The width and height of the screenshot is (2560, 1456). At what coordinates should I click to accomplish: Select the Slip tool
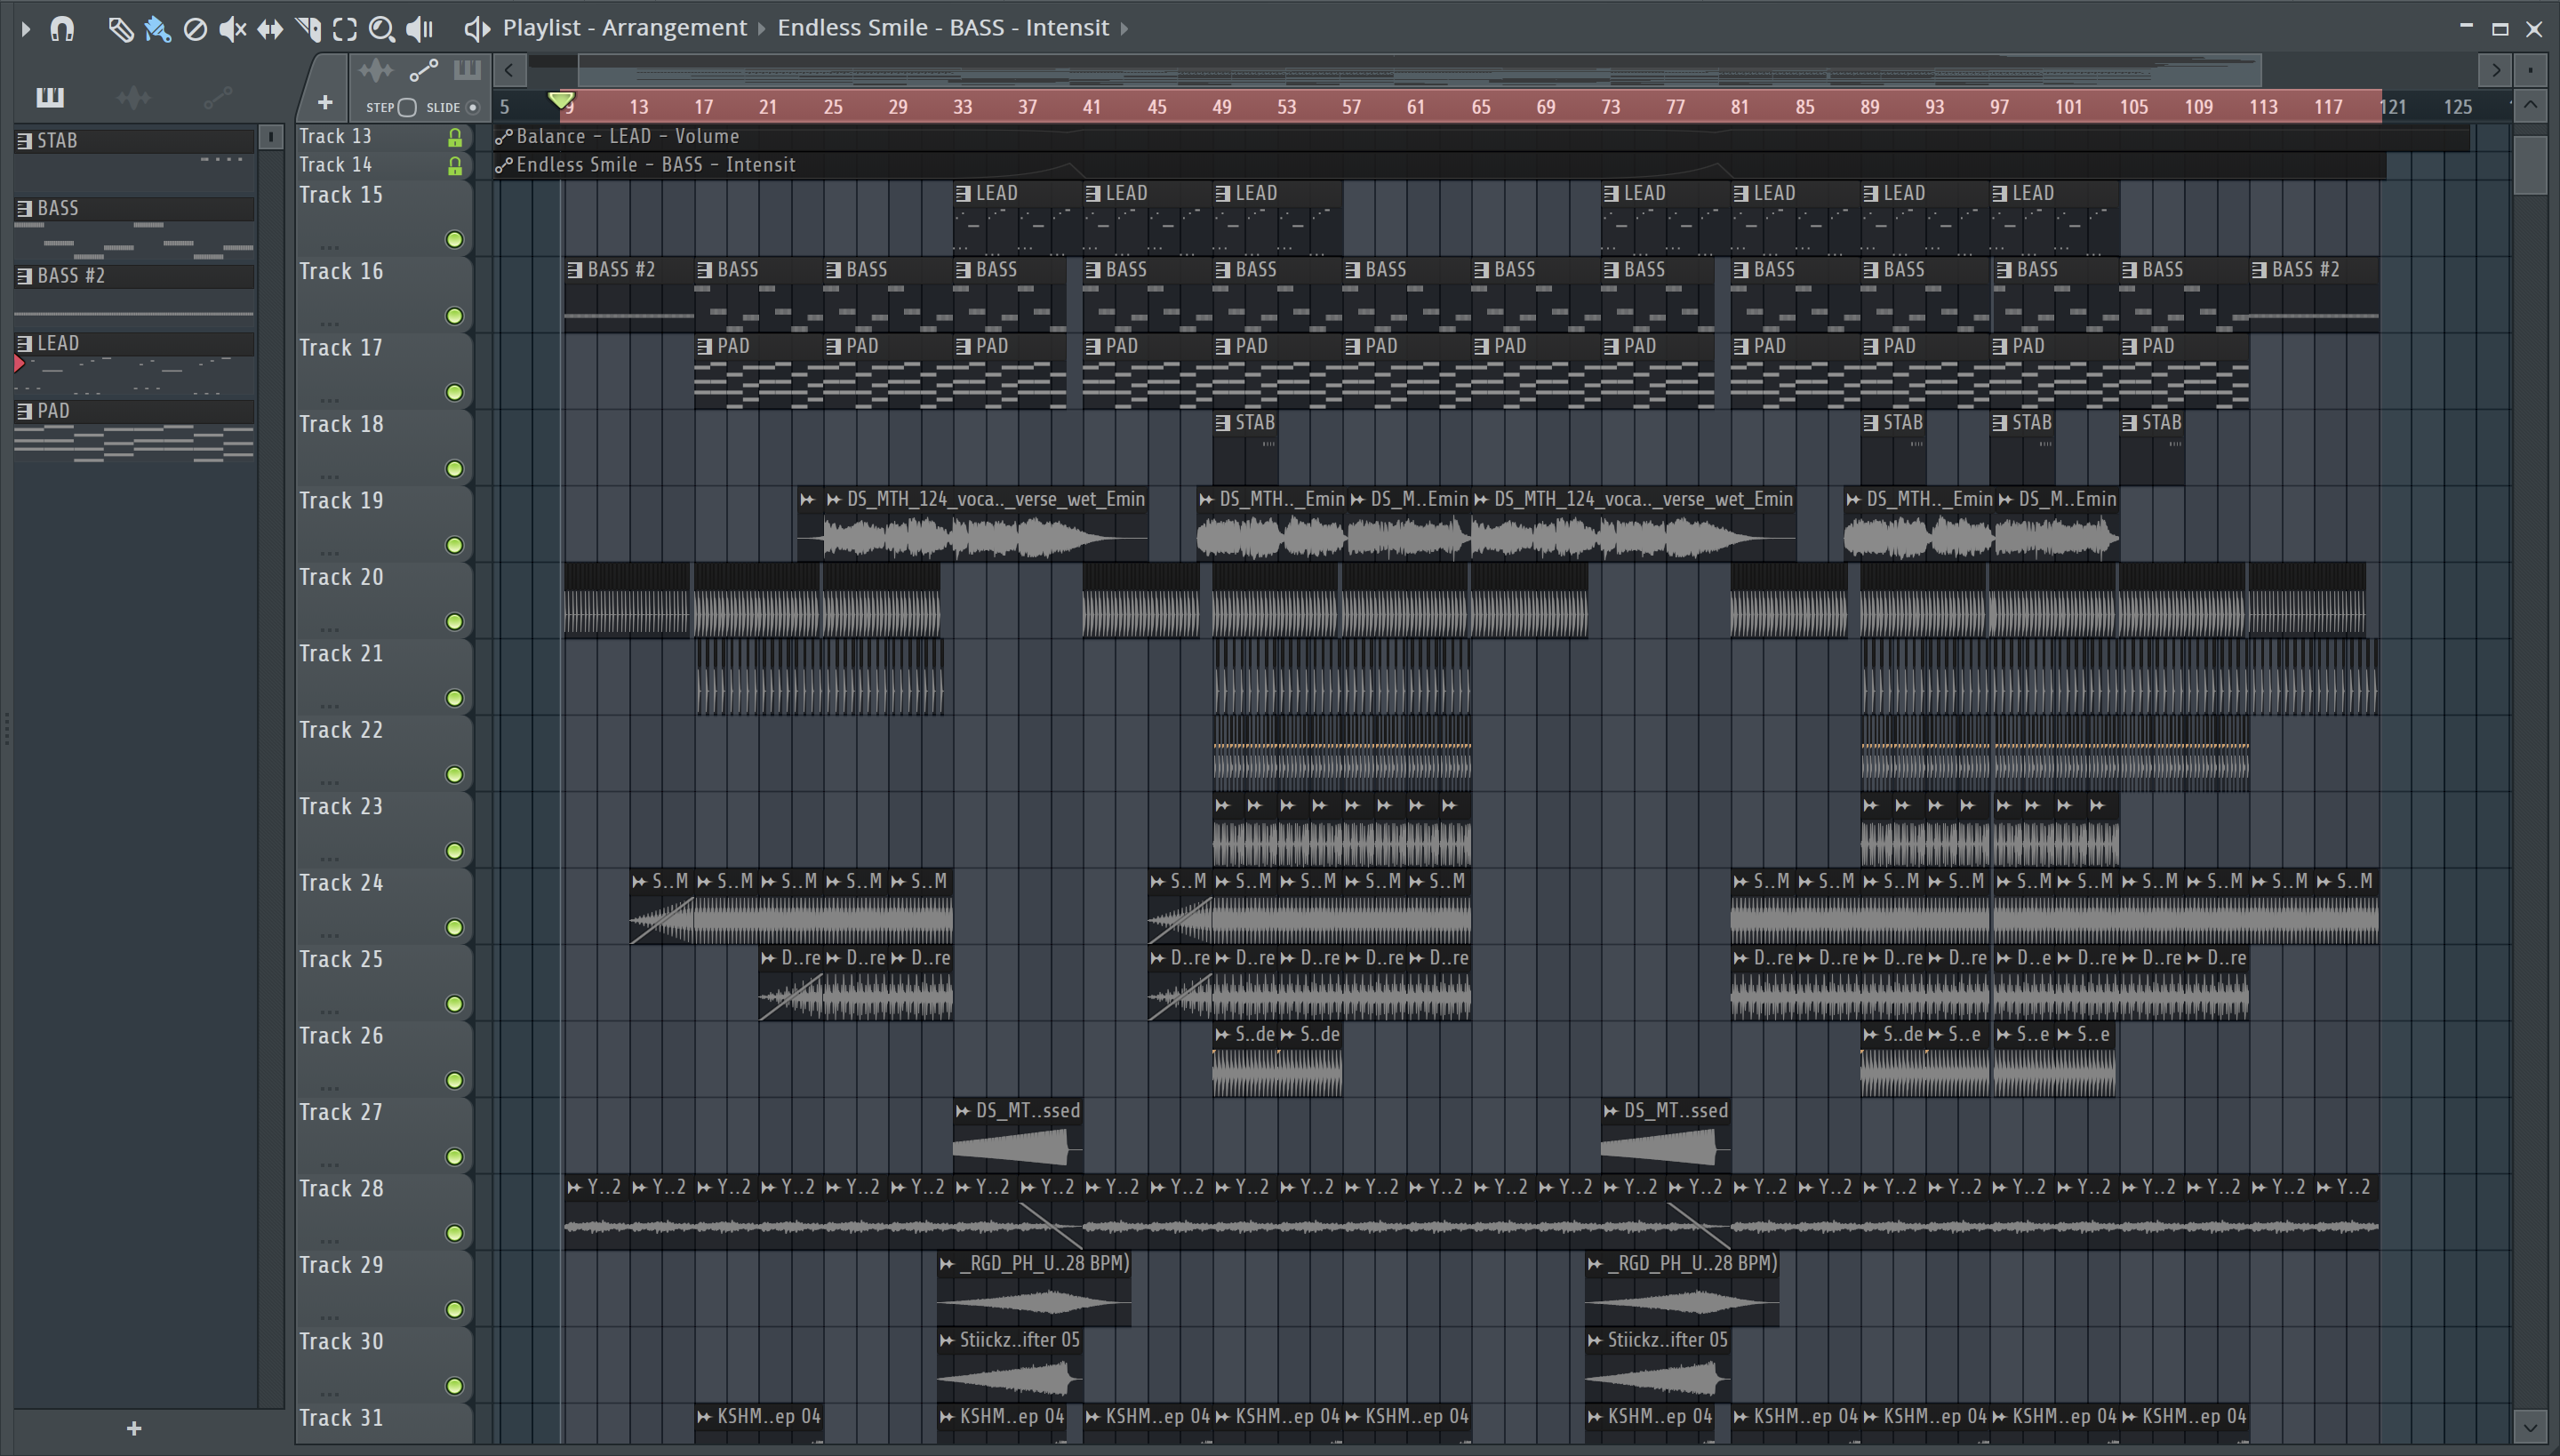[270, 29]
